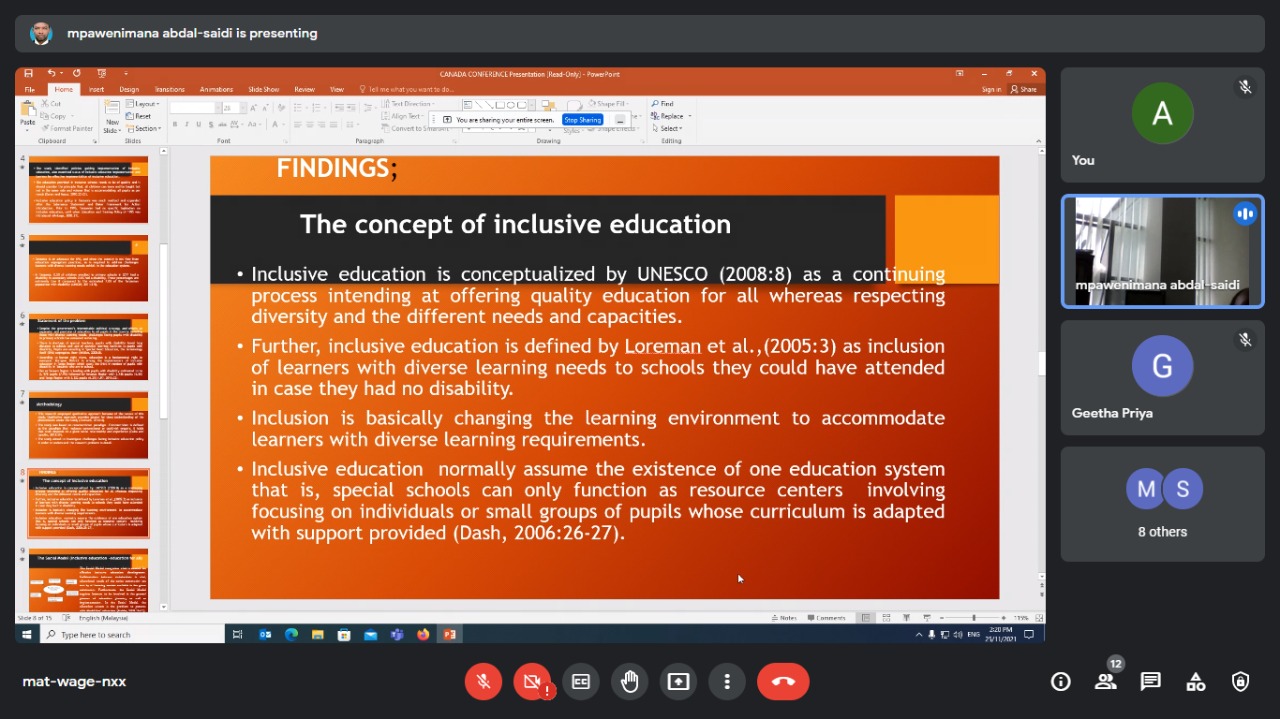
Task: Click the Tell me what you want search box
Action: point(407,90)
